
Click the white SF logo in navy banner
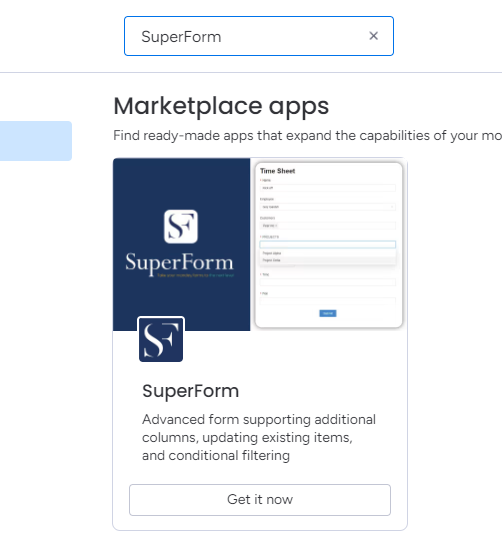click(181, 227)
